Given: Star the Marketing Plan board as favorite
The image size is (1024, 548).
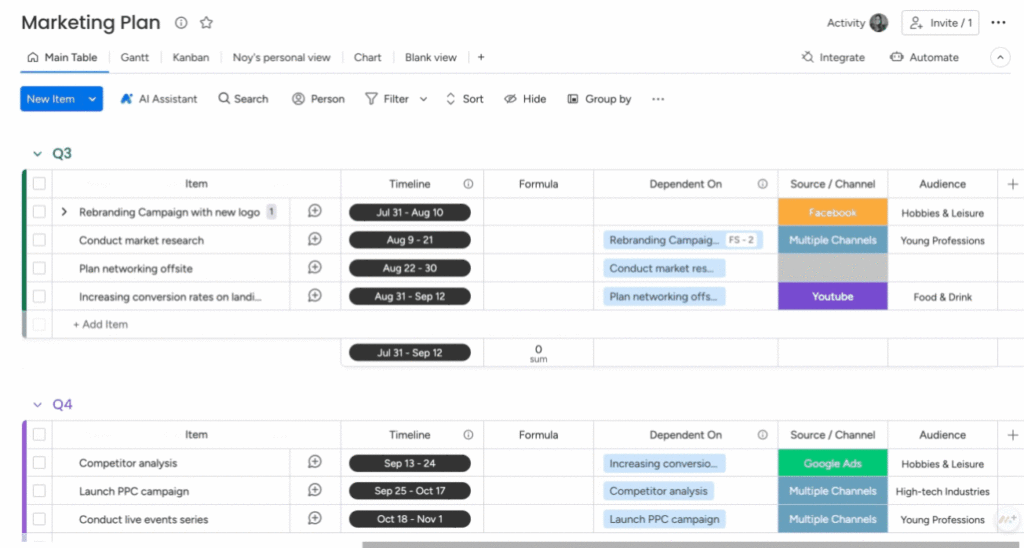Looking at the screenshot, I should pos(206,23).
